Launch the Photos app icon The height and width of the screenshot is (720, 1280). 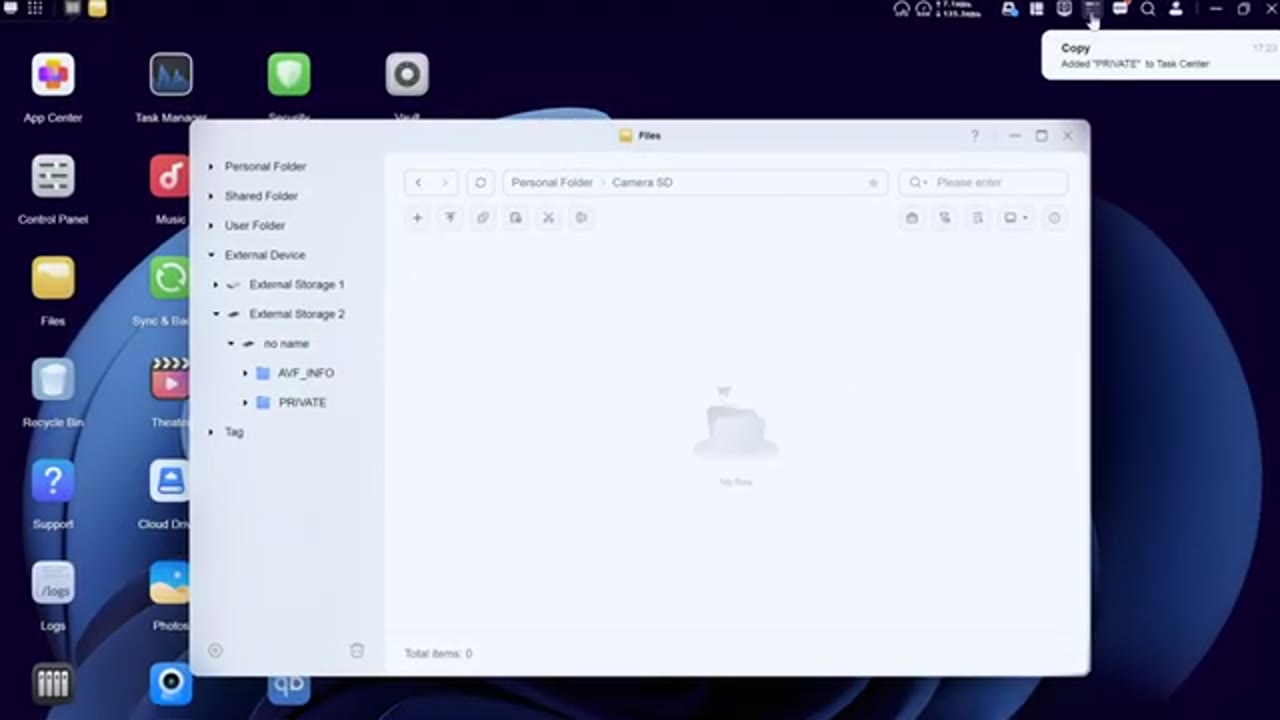tap(170, 584)
